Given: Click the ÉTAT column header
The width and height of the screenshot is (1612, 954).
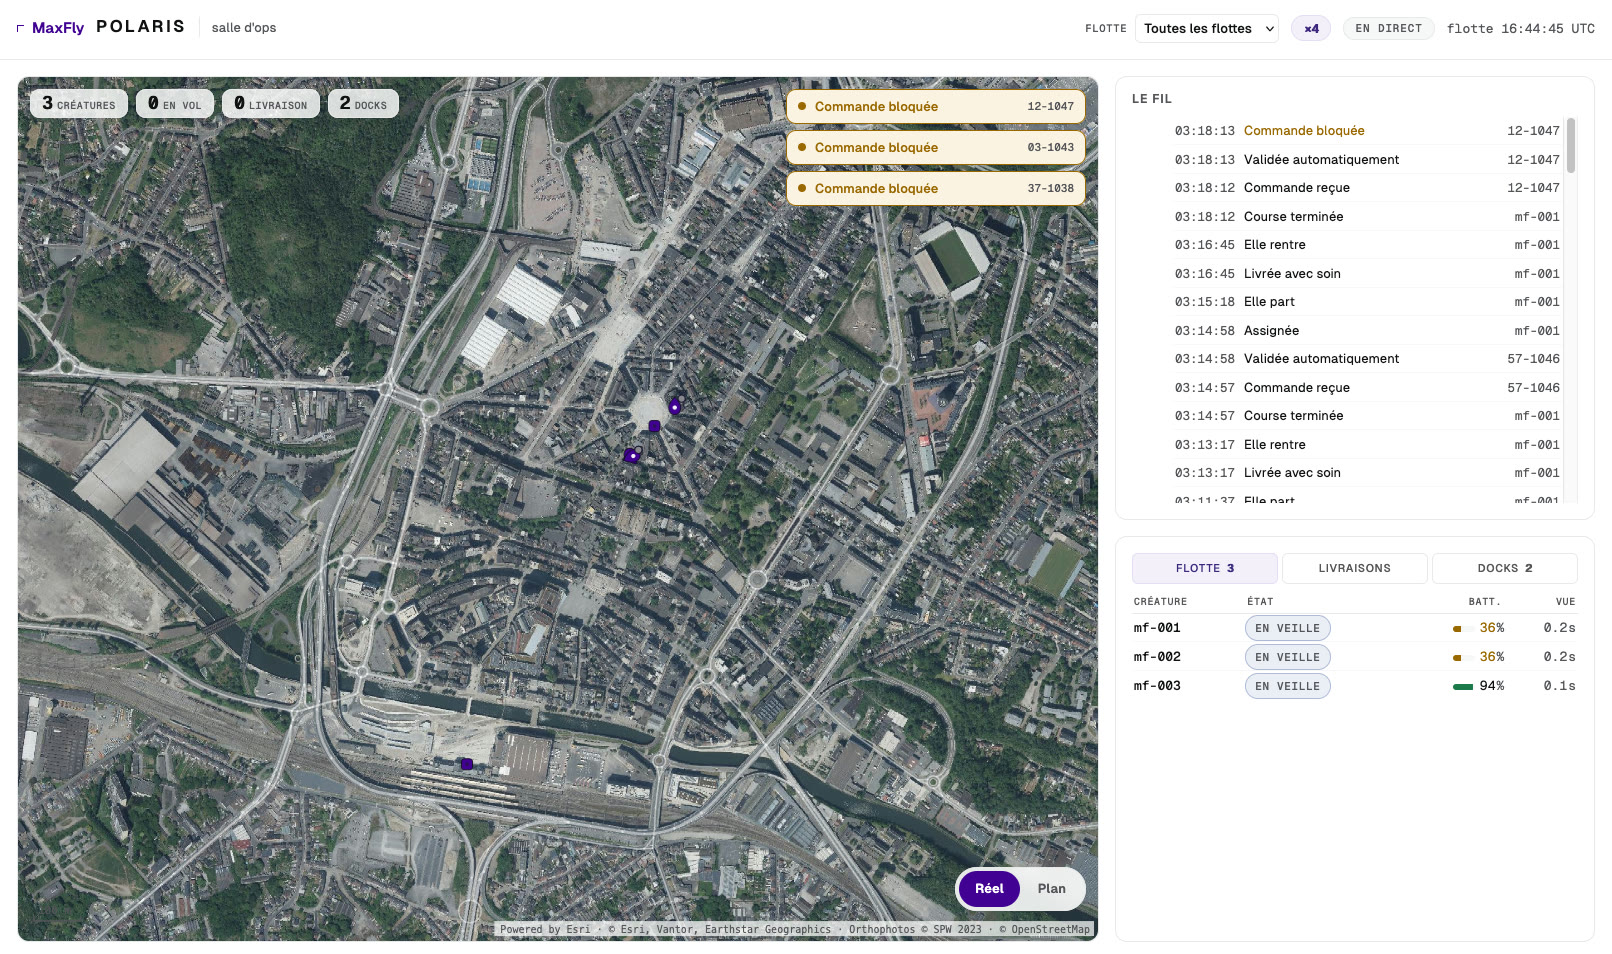Looking at the screenshot, I should pyautogui.click(x=1260, y=602).
